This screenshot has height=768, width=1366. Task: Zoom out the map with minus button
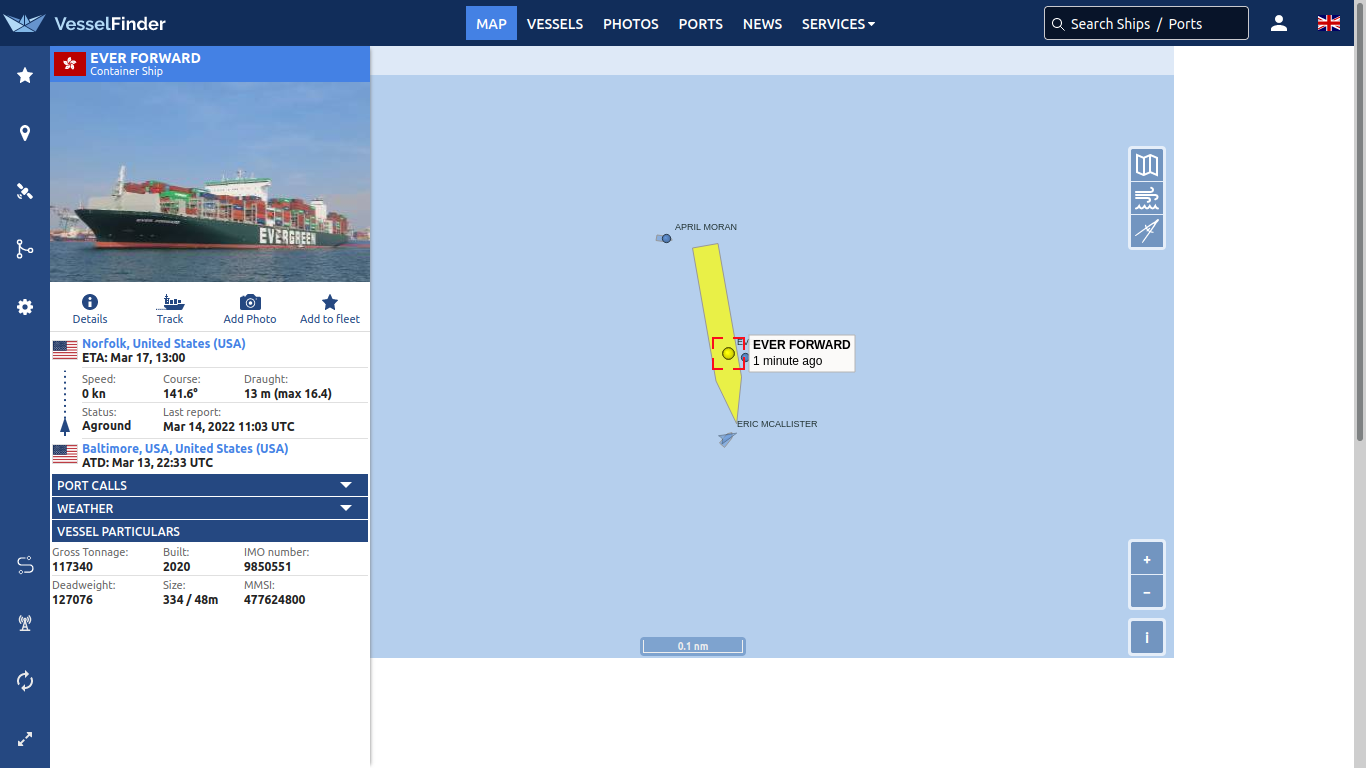[1147, 592]
